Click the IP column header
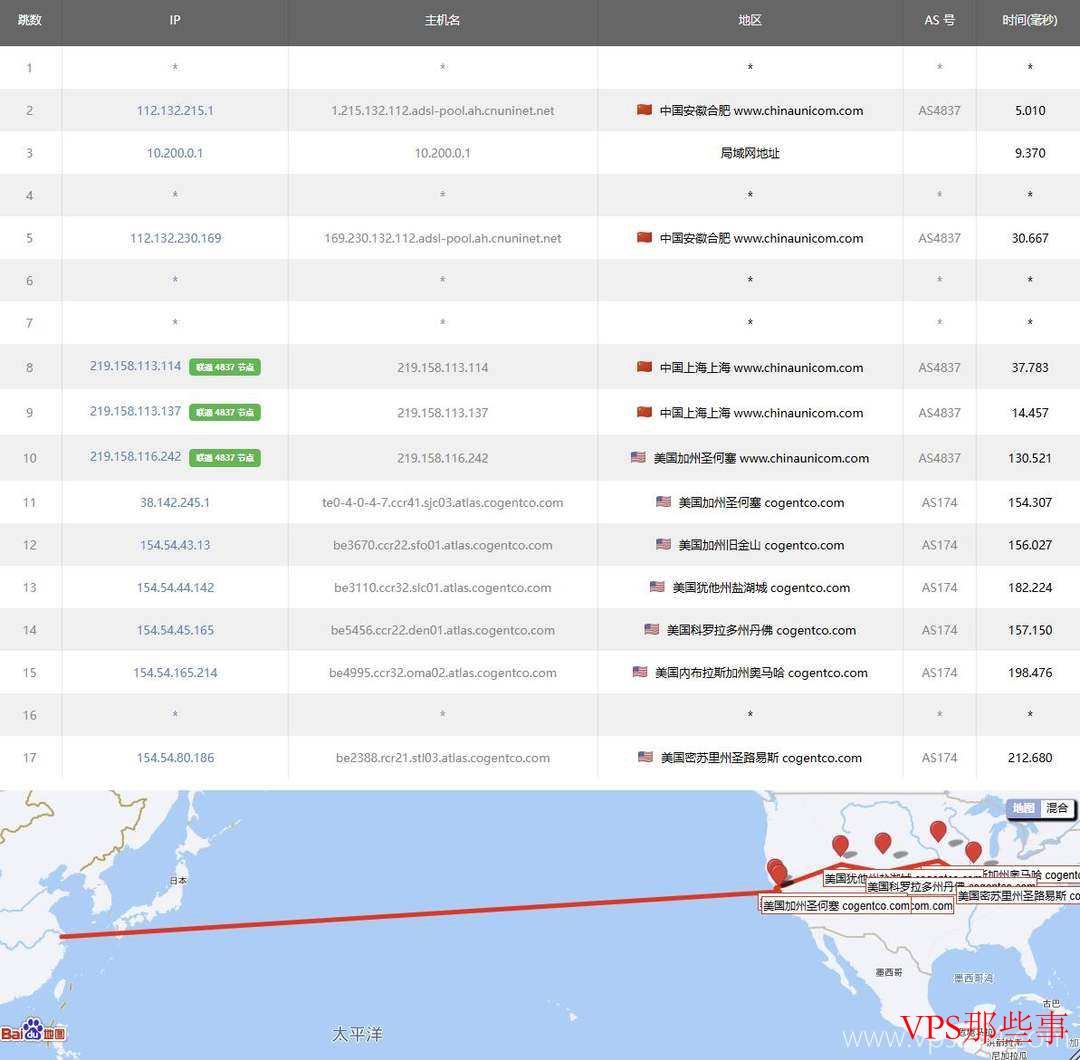The width and height of the screenshot is (1080, 1060). (x=175, y=20)
